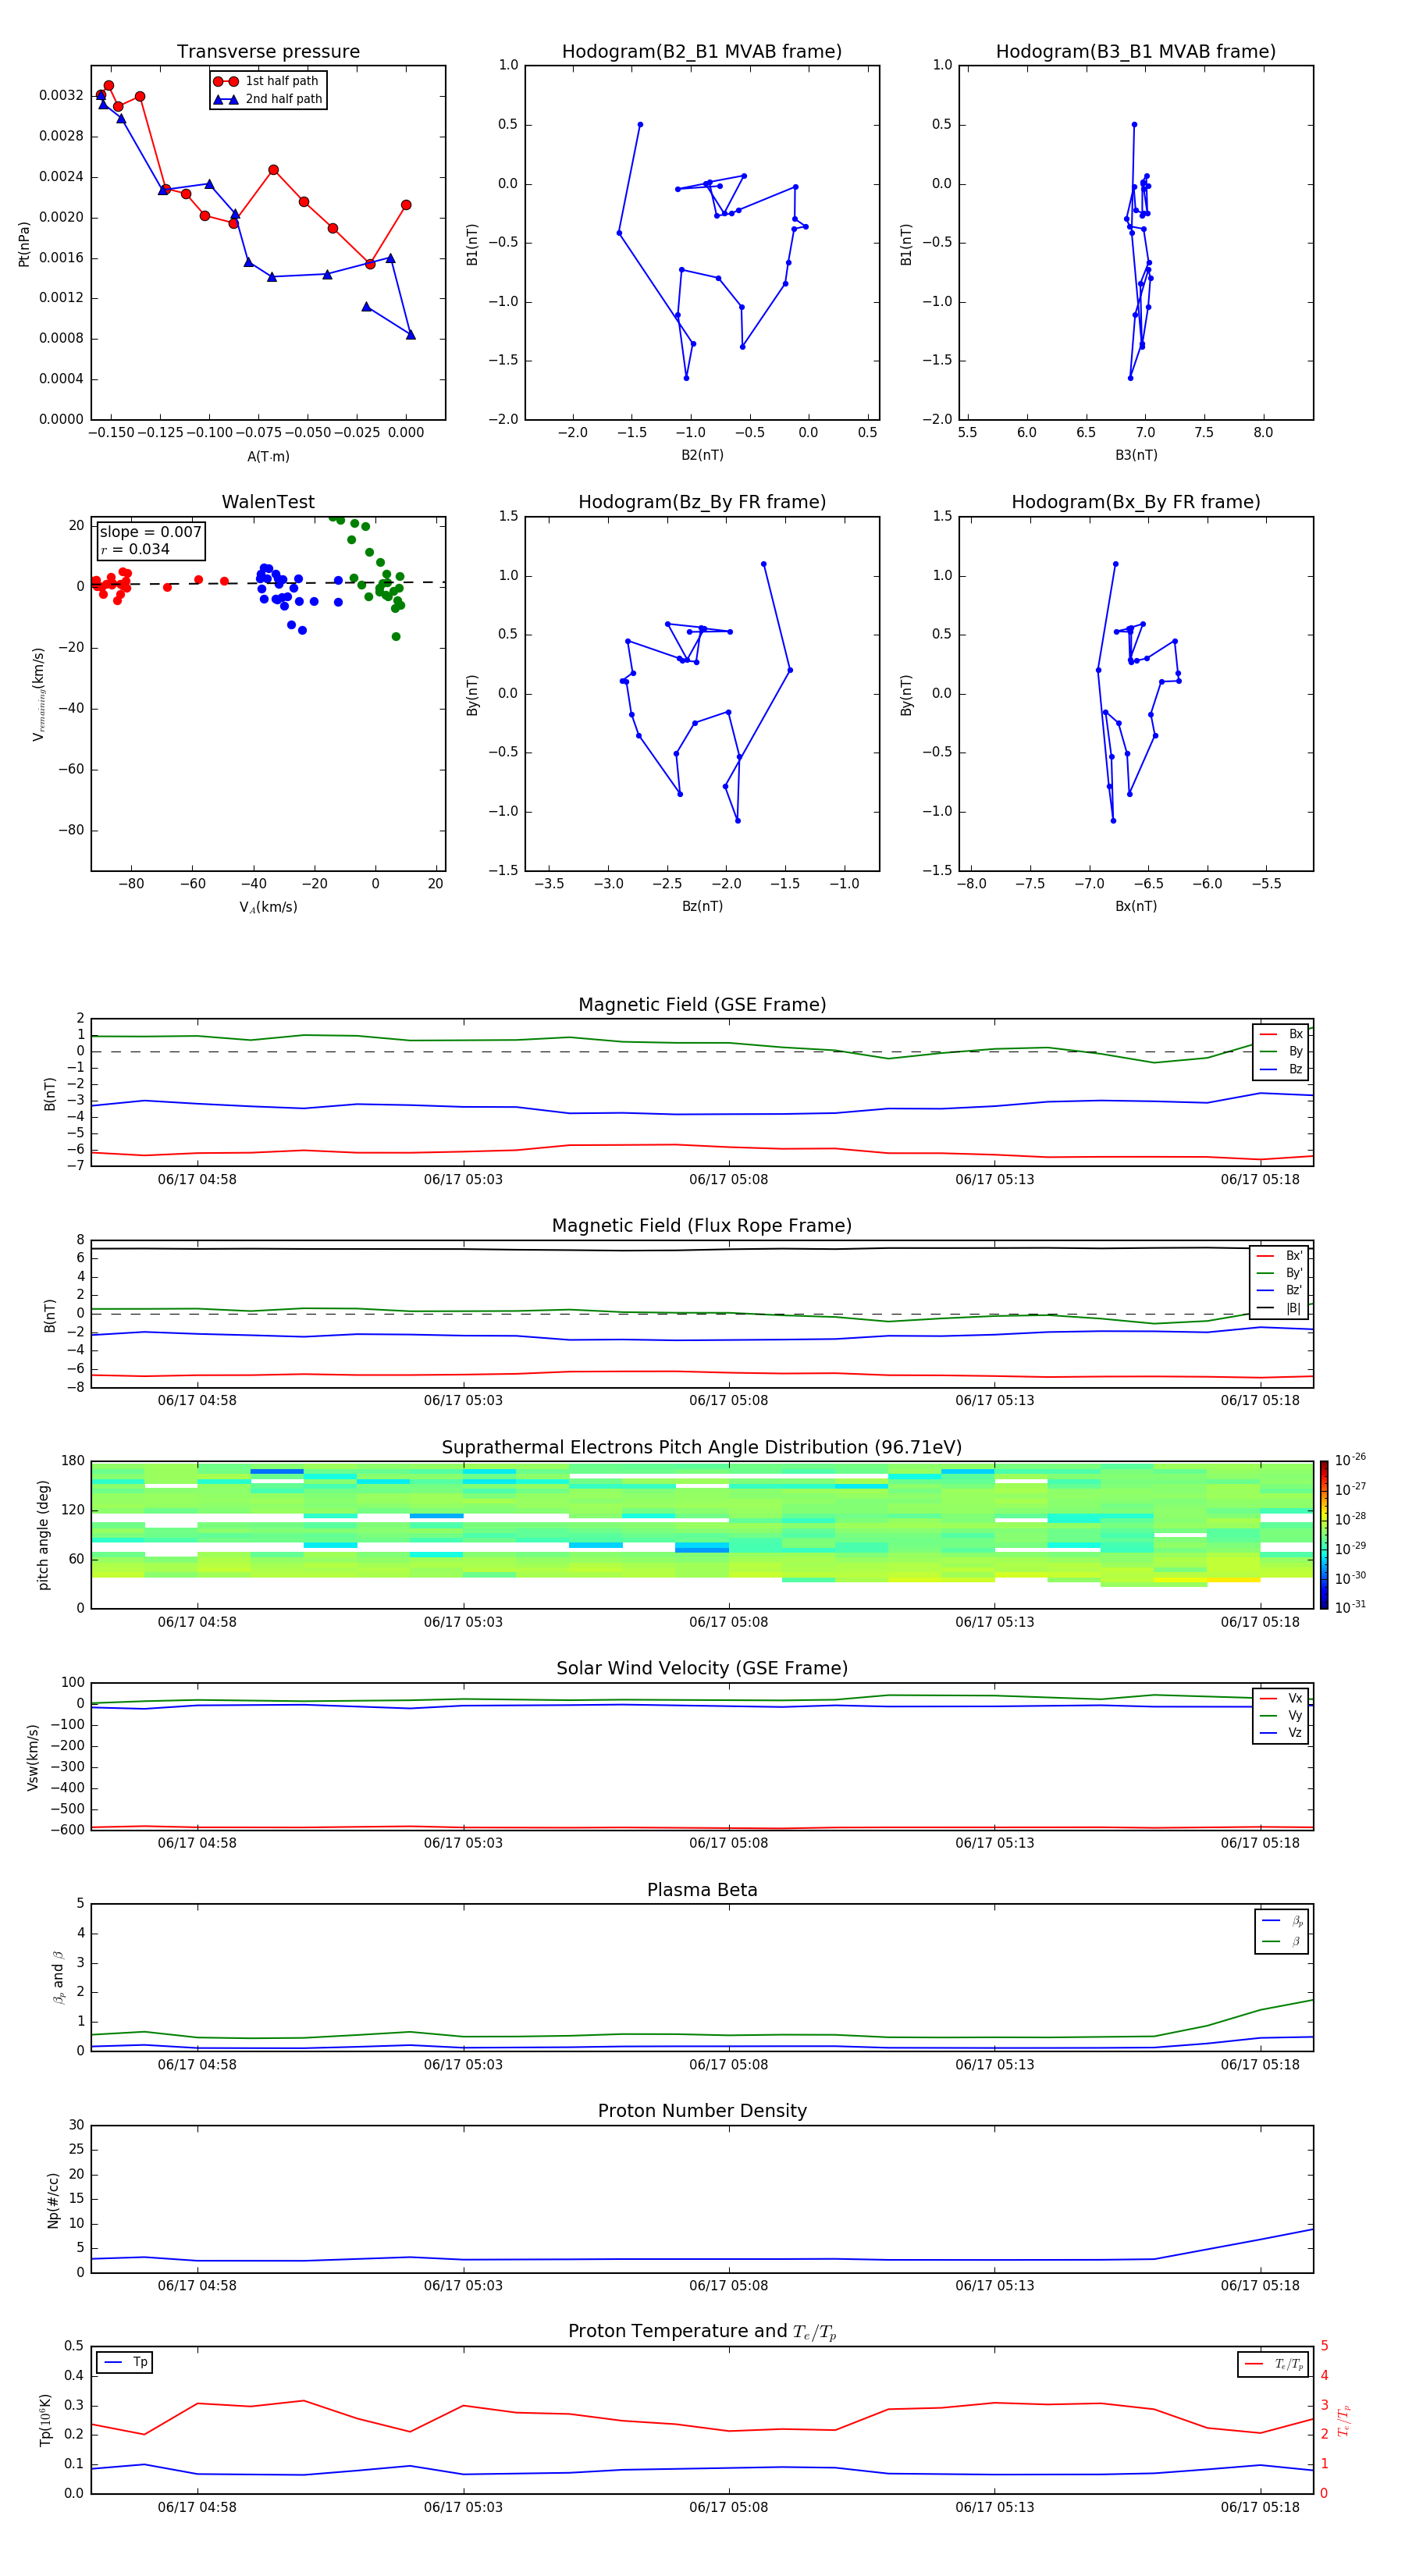Click the '|B|' legend entry in Flux Rope plot
The image size is (1405, 2576).
tap(1280, 1309)
